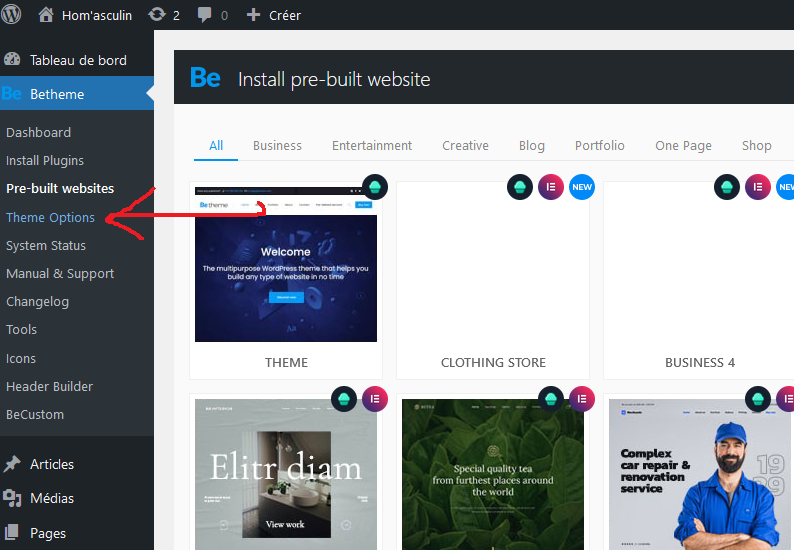Viewport: 794px width, 550px height.
Task: Click the Elementor badge on tea website card
Action: click(582, 399)
